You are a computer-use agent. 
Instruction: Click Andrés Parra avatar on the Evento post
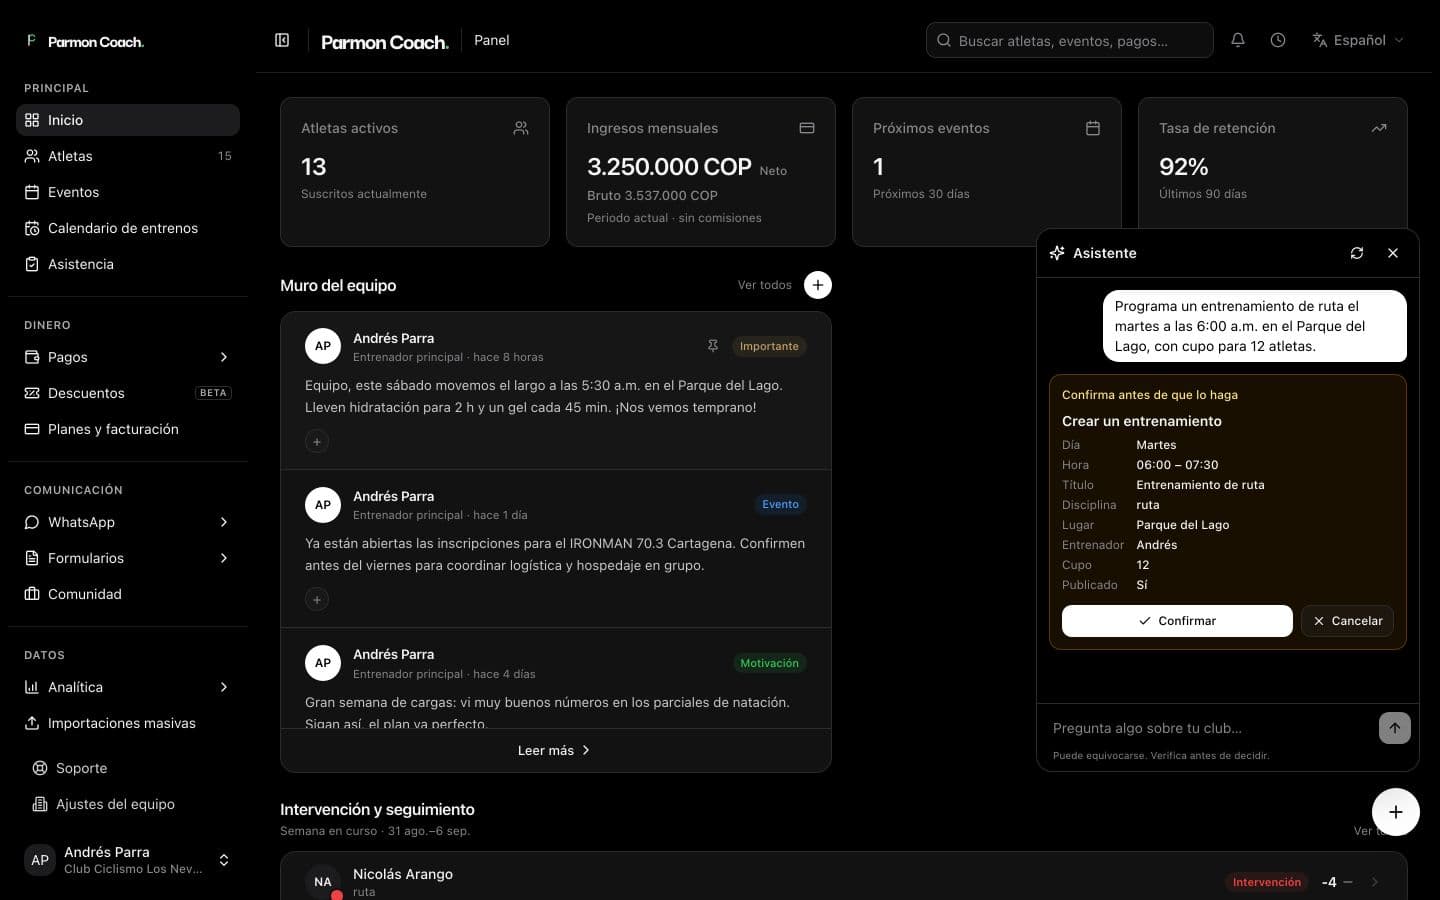pos(323,504)
